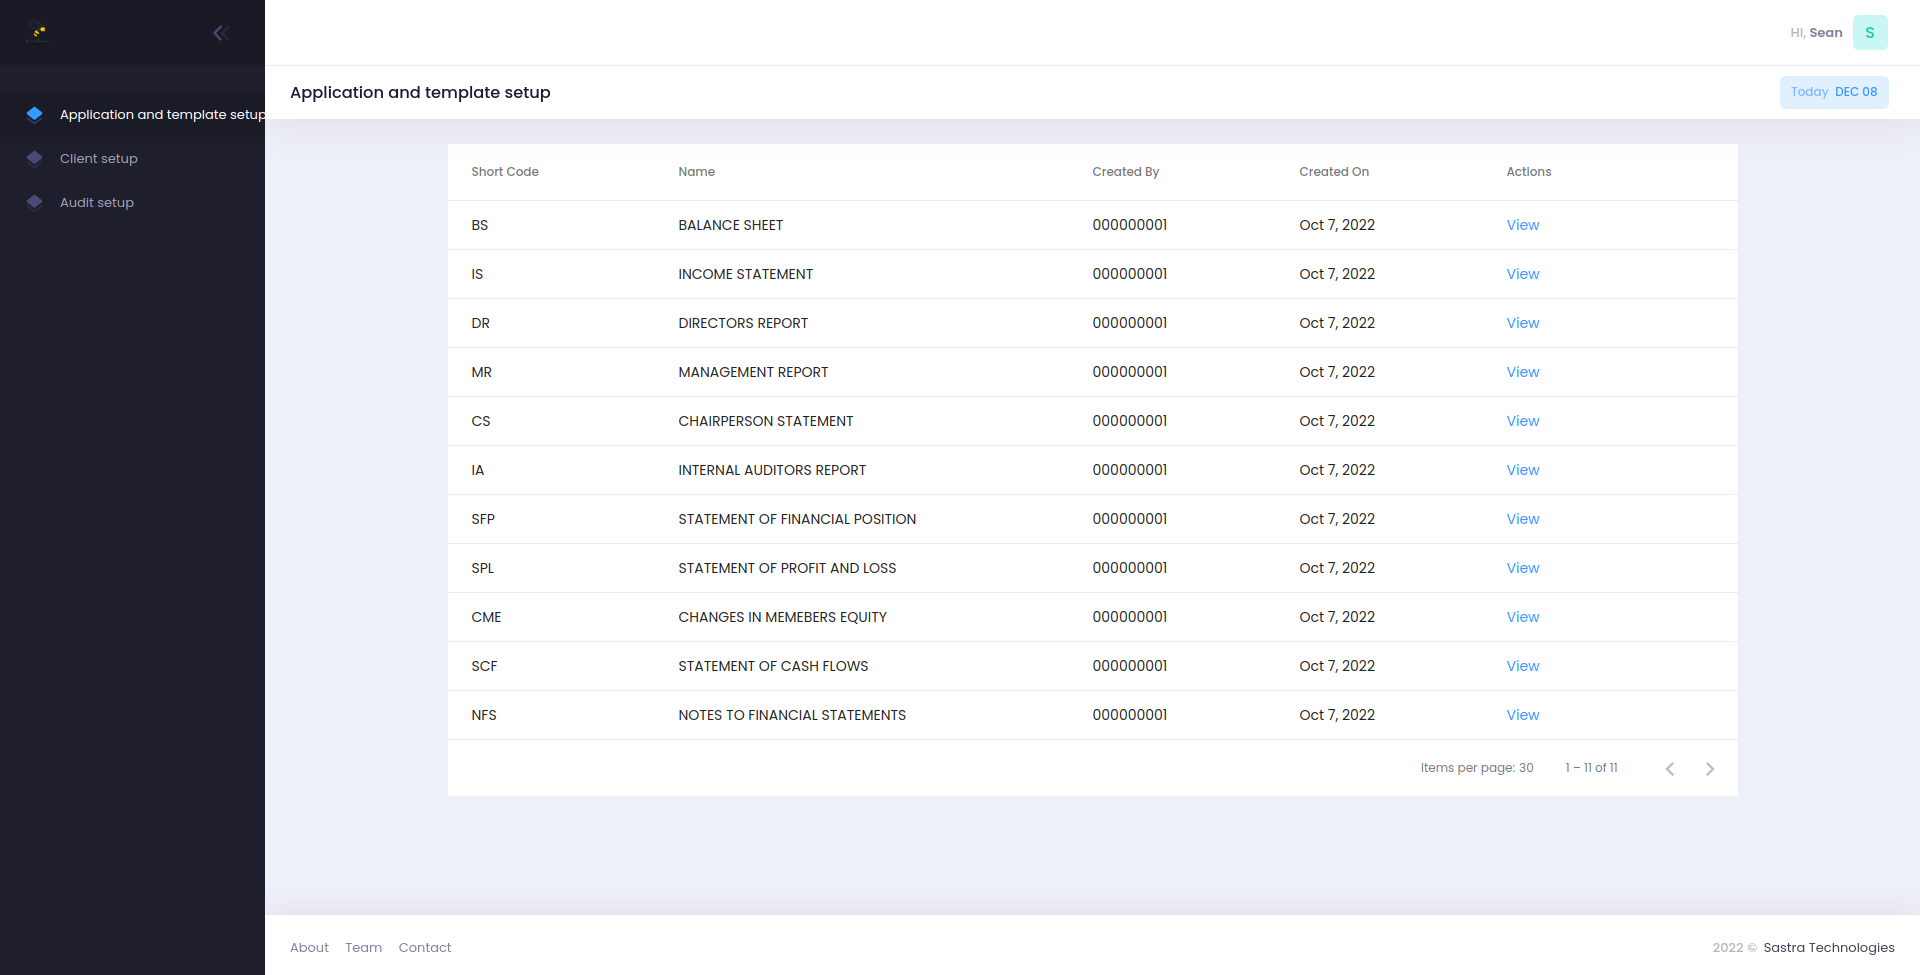1920x975 pixels.
Task: Open the Contact footer link
Action: 424,947
